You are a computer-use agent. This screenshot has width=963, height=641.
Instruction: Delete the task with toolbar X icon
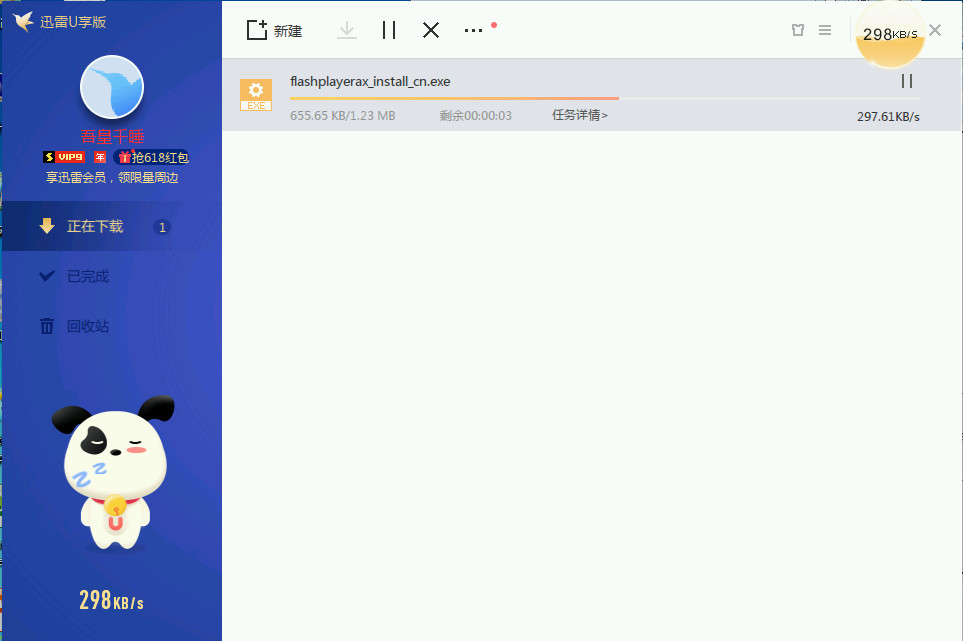click(x=431, y=30)
